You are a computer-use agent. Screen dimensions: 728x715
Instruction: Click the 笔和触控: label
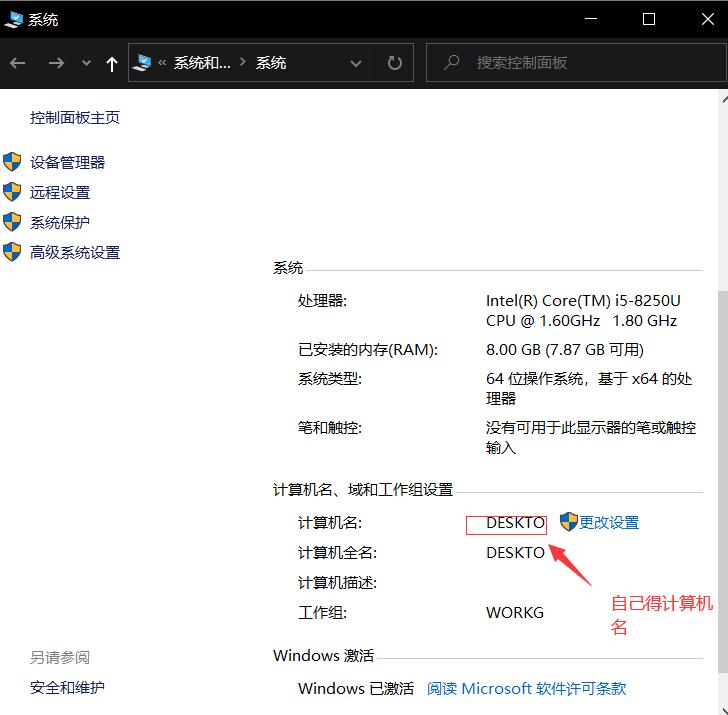click(330, 428)
